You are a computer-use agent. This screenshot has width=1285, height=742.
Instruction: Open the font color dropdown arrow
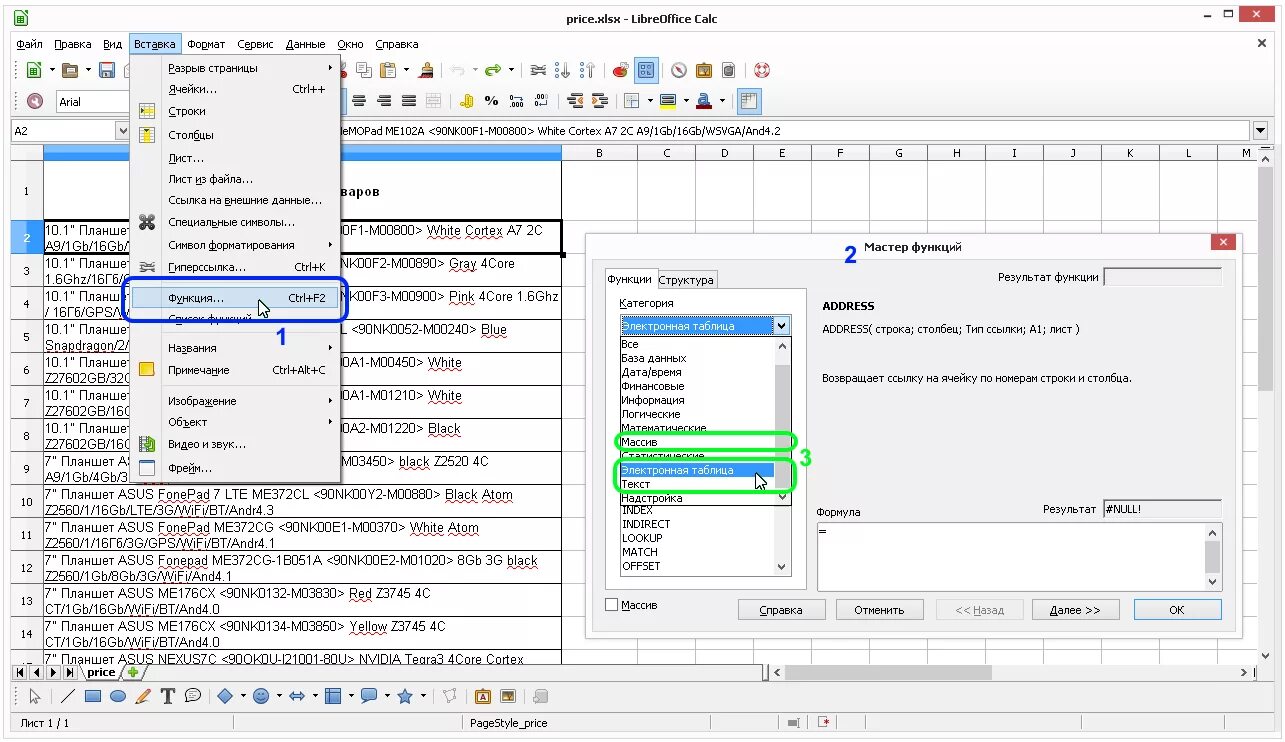pos(721,101)
